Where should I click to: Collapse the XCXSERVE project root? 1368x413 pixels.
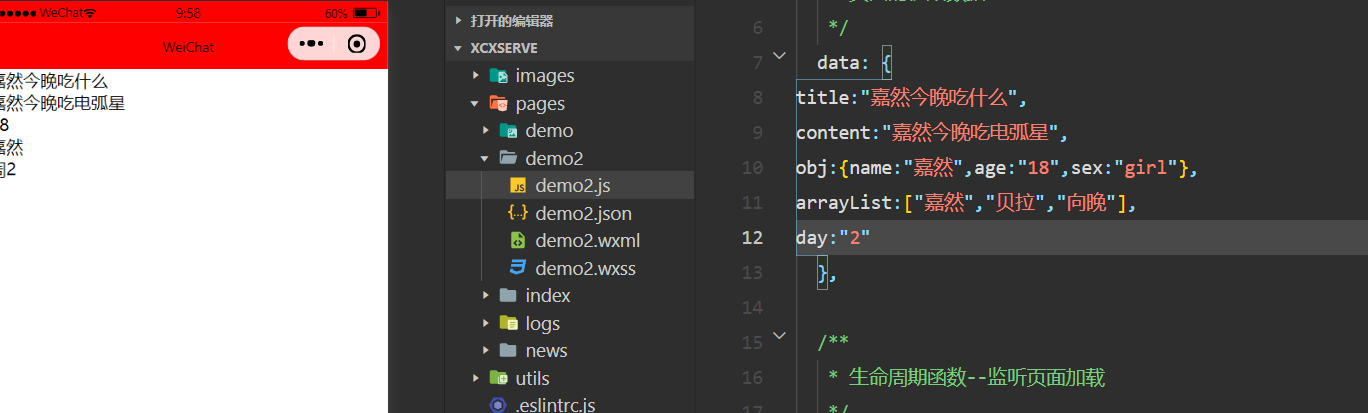459,48
